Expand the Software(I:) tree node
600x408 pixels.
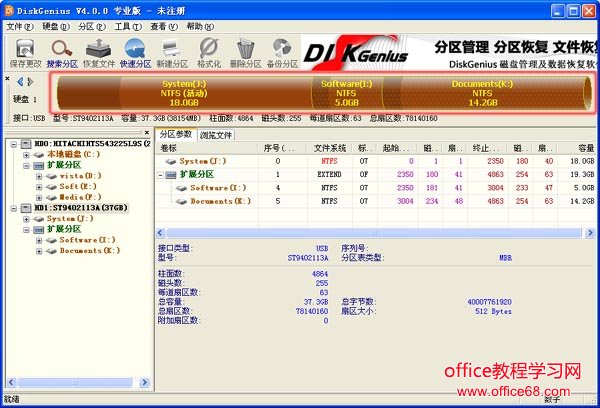(39, 241)
